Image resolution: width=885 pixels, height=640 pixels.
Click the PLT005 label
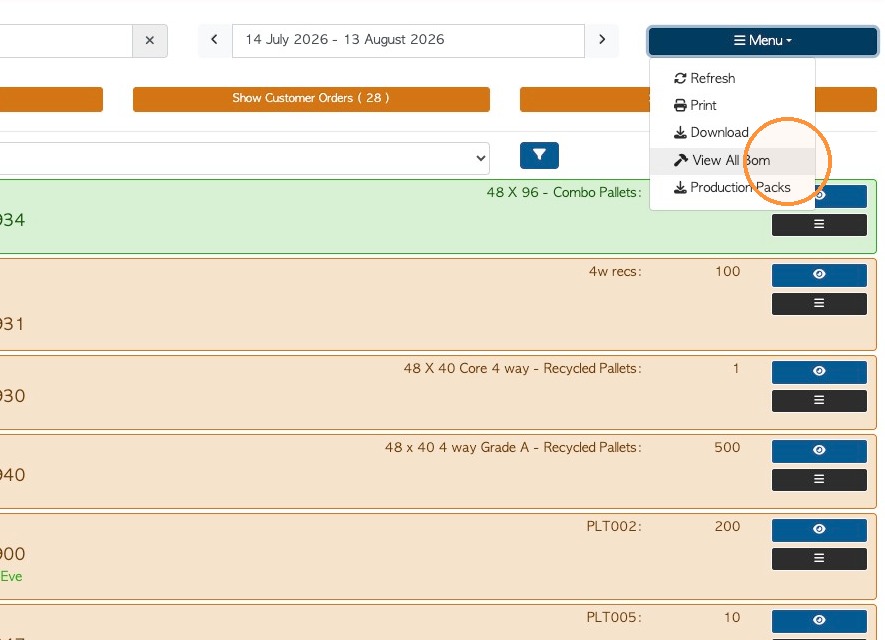coord(614,617)
